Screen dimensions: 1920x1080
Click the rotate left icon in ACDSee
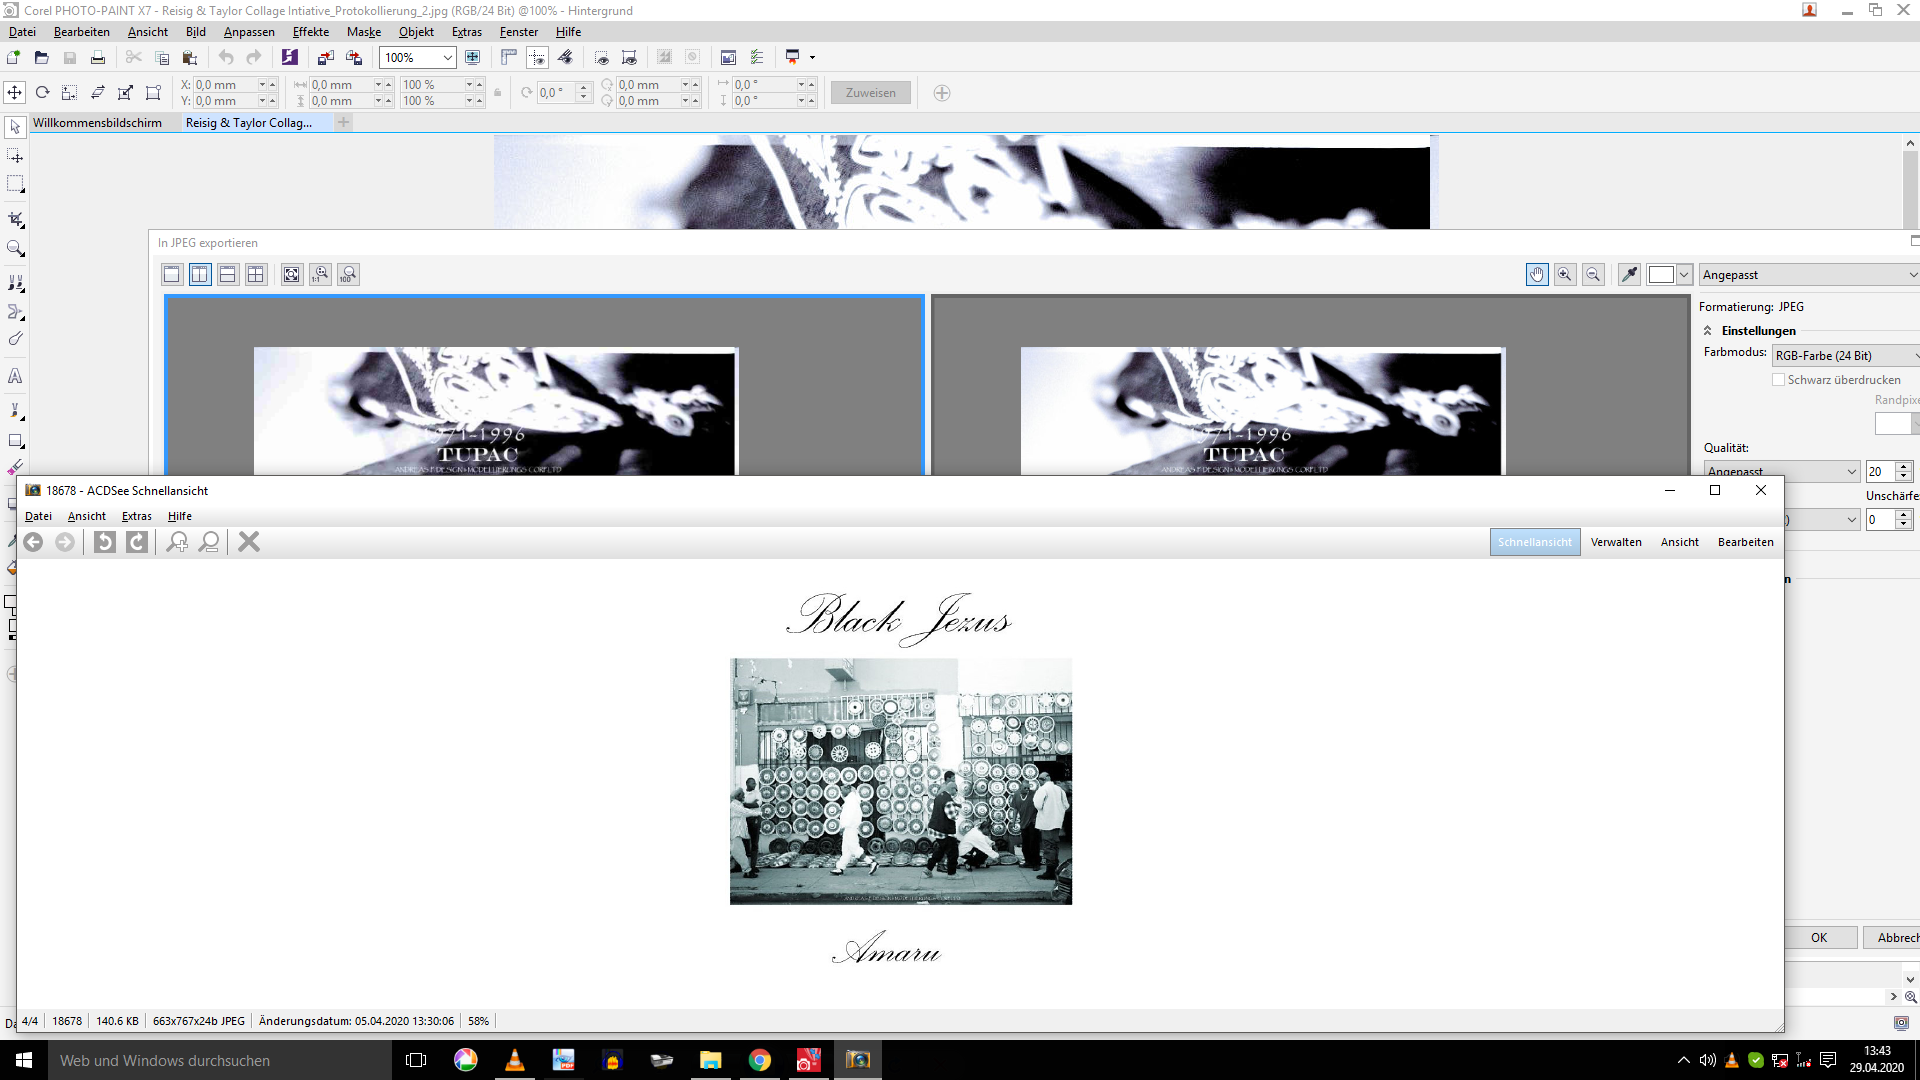coord(105,542)
